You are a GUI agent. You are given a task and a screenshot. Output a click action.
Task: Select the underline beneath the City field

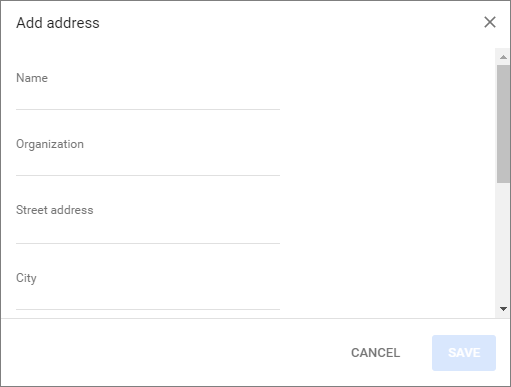point(148,309)
